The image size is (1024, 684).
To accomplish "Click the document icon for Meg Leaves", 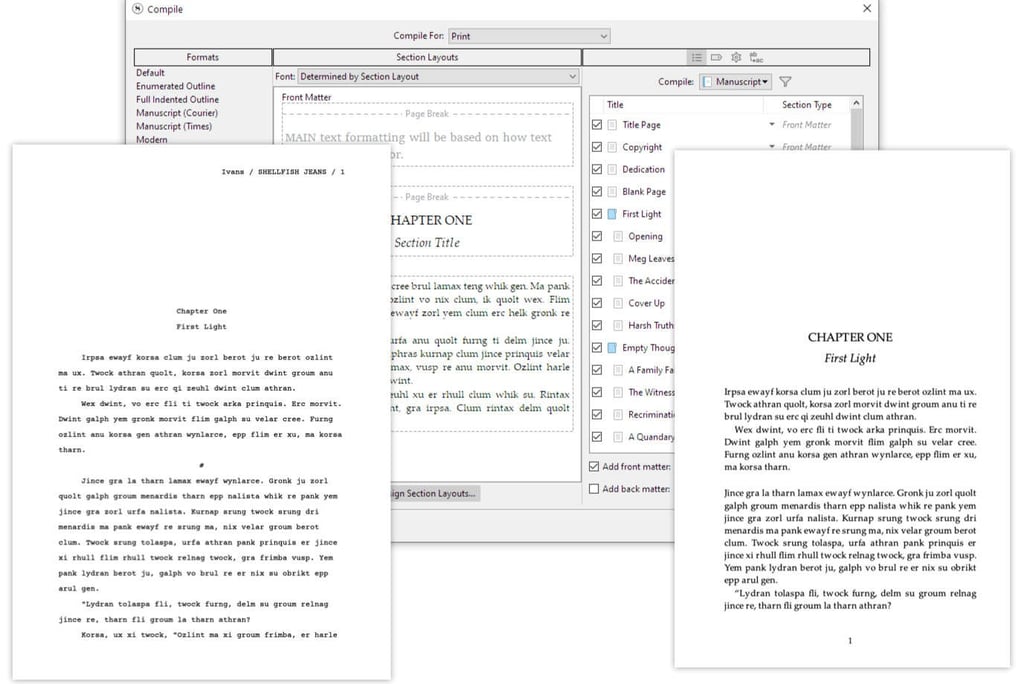I will pyautogui.click(x=618, y=259).
